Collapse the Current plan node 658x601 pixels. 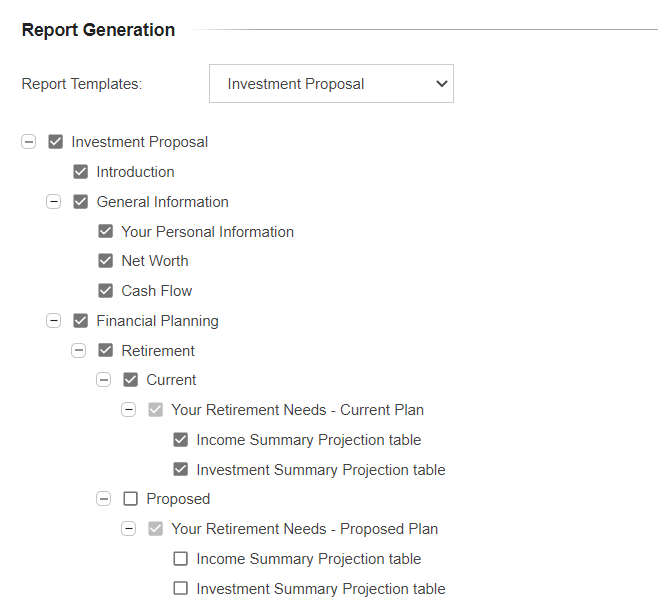(104, 380)
